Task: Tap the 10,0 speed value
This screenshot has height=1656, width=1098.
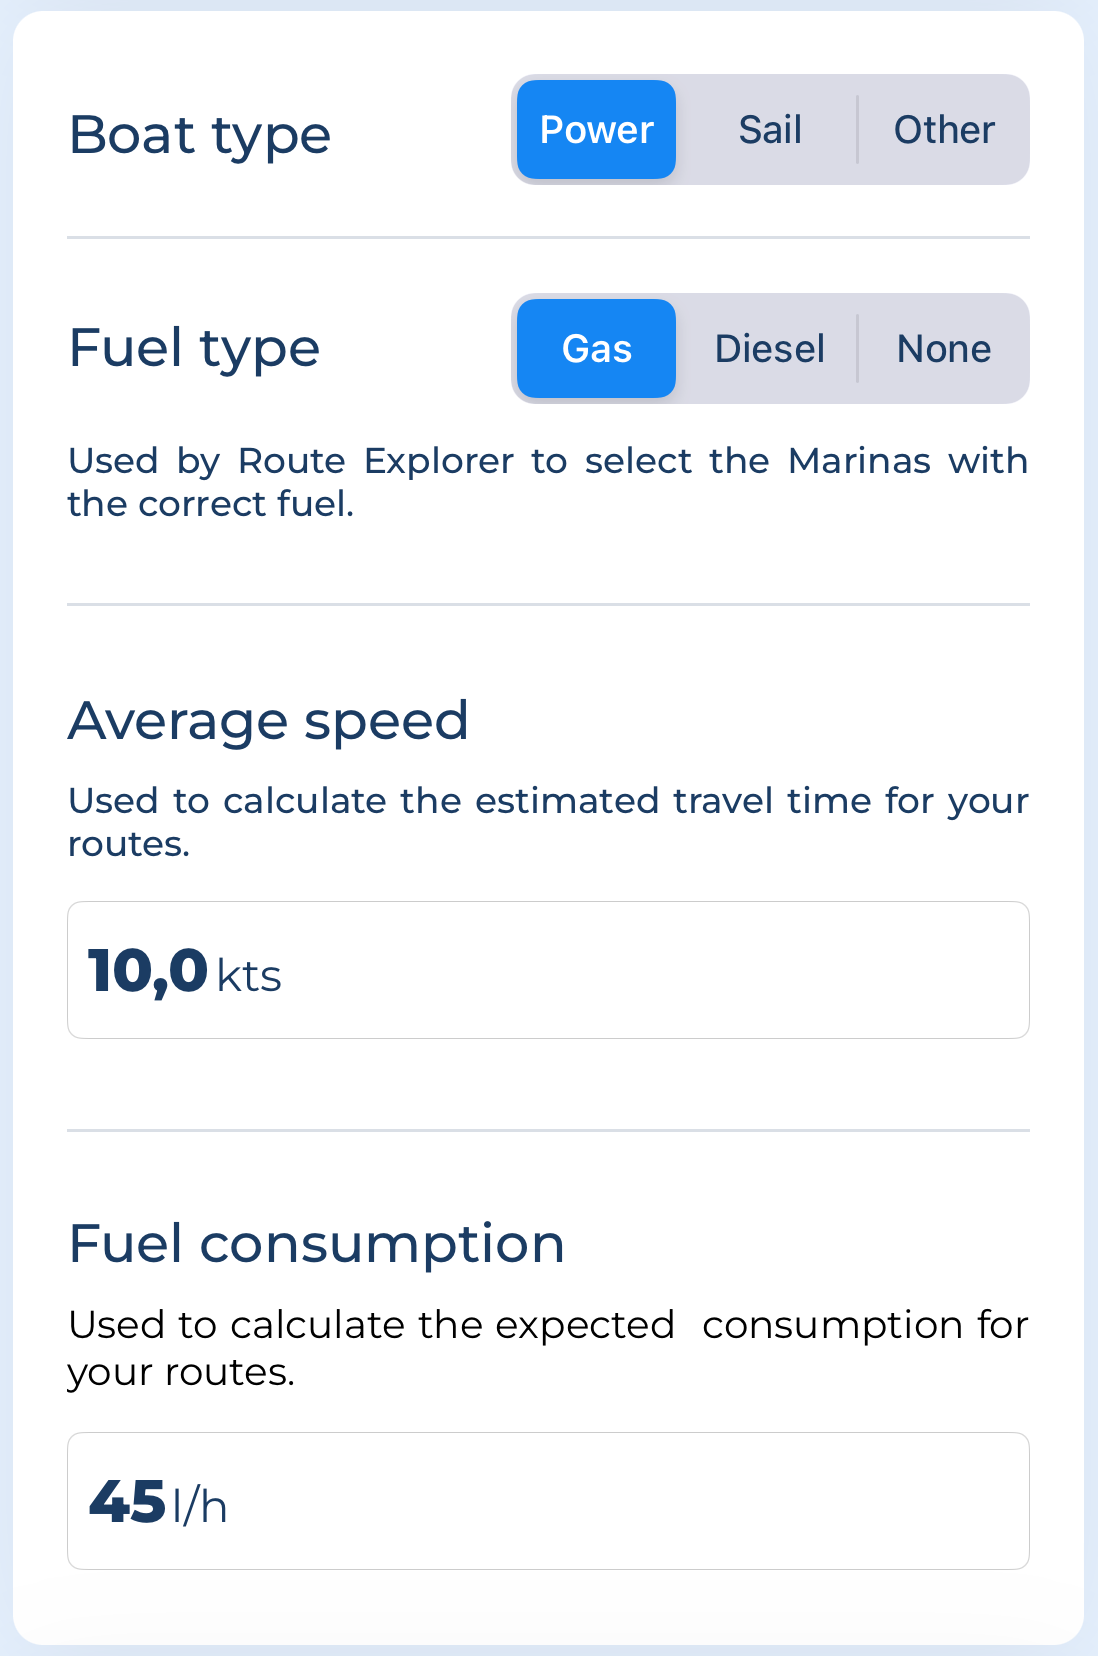Action: pyautogui.click(x=148, y=972)
